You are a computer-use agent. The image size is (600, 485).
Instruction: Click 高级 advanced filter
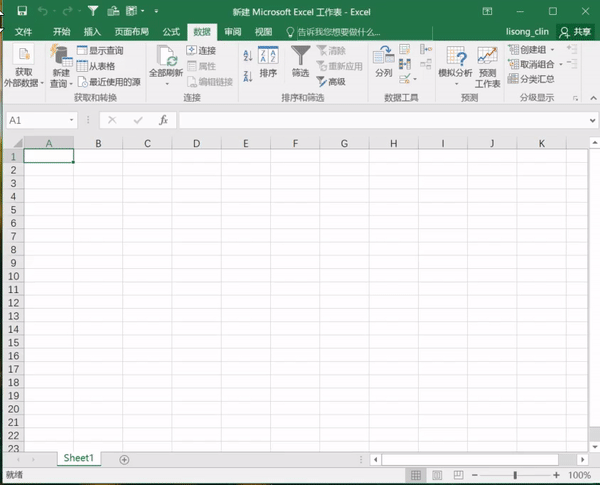(x=331, y=82)
